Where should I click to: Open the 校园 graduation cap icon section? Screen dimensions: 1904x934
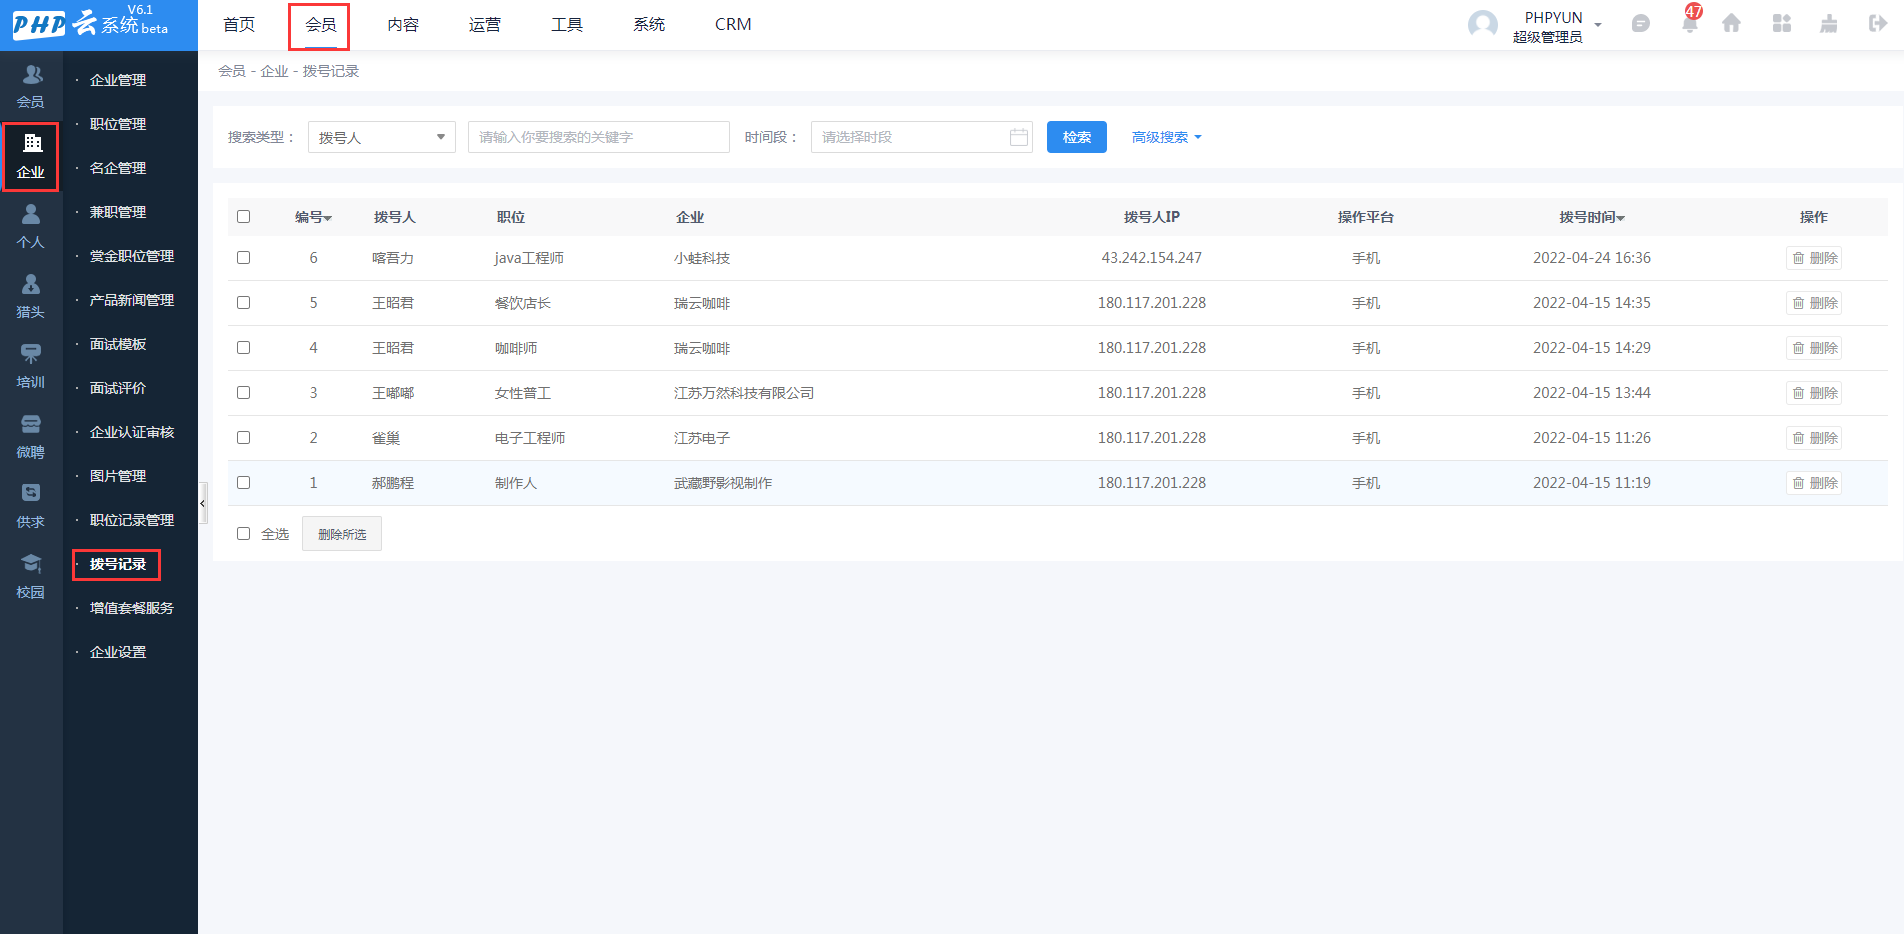tap(31, 564)
